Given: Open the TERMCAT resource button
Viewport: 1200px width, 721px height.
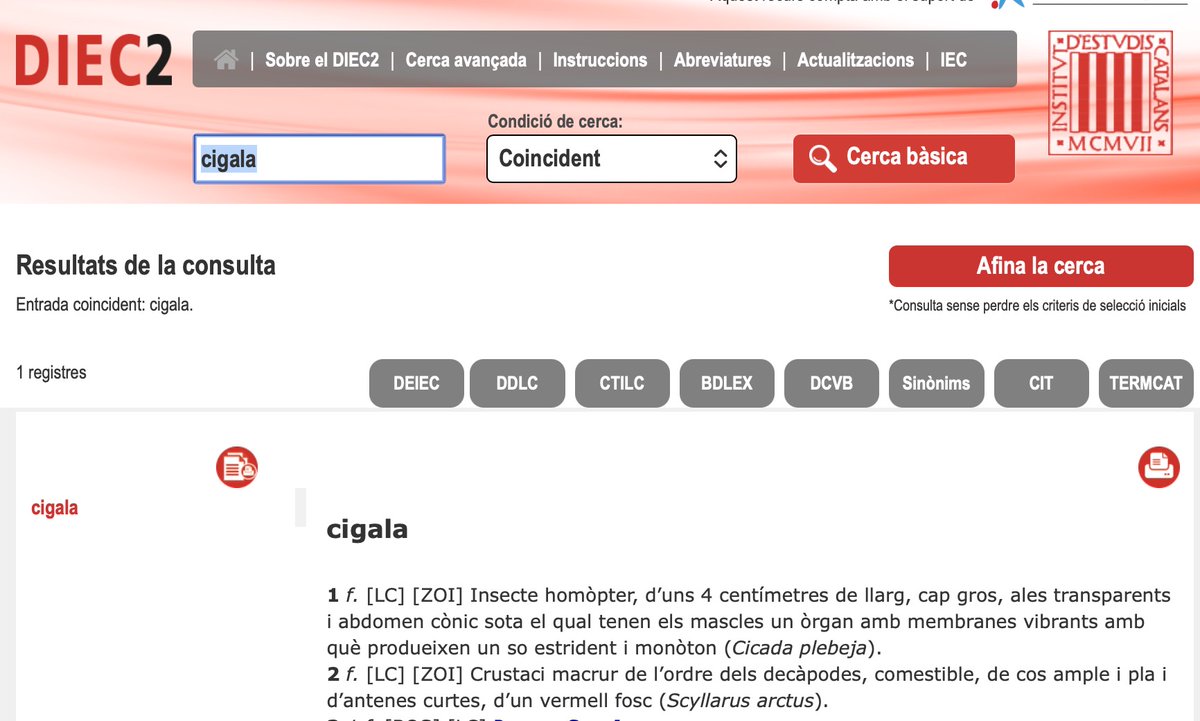Looking at the screenshot, I should coord(1146,383).
